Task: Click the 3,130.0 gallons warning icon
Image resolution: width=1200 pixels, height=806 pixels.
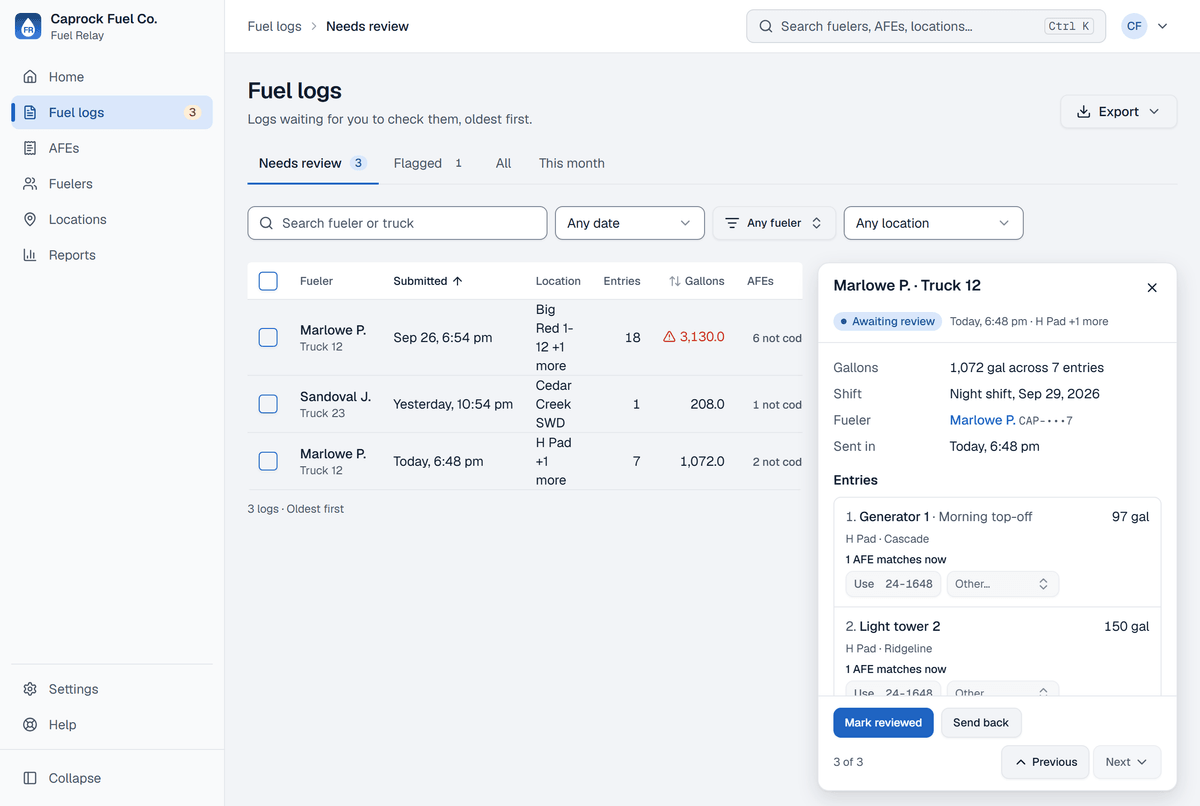Action: tap(669, 337)
